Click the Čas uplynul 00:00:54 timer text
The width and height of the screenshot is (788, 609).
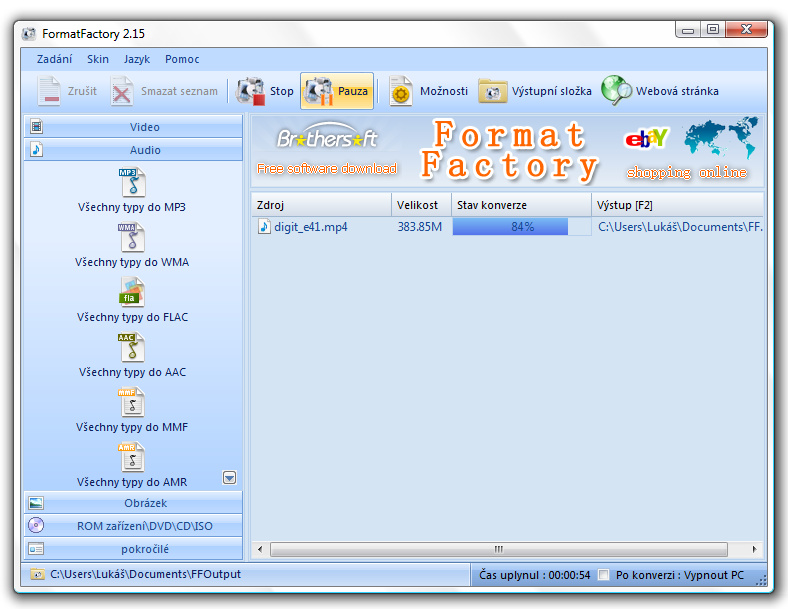click(x=534, y=575)
